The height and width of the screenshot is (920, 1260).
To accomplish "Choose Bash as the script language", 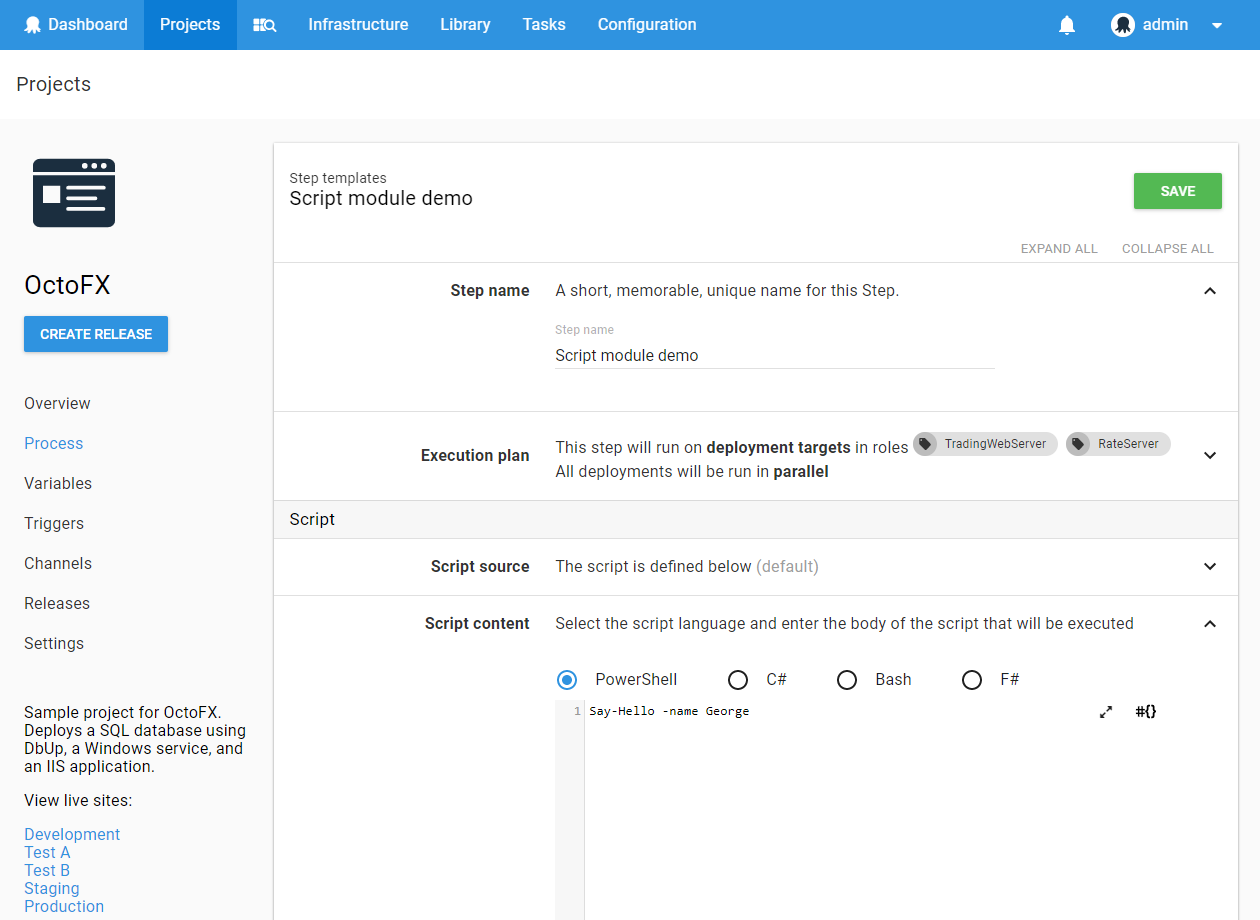I will [847, 680].
